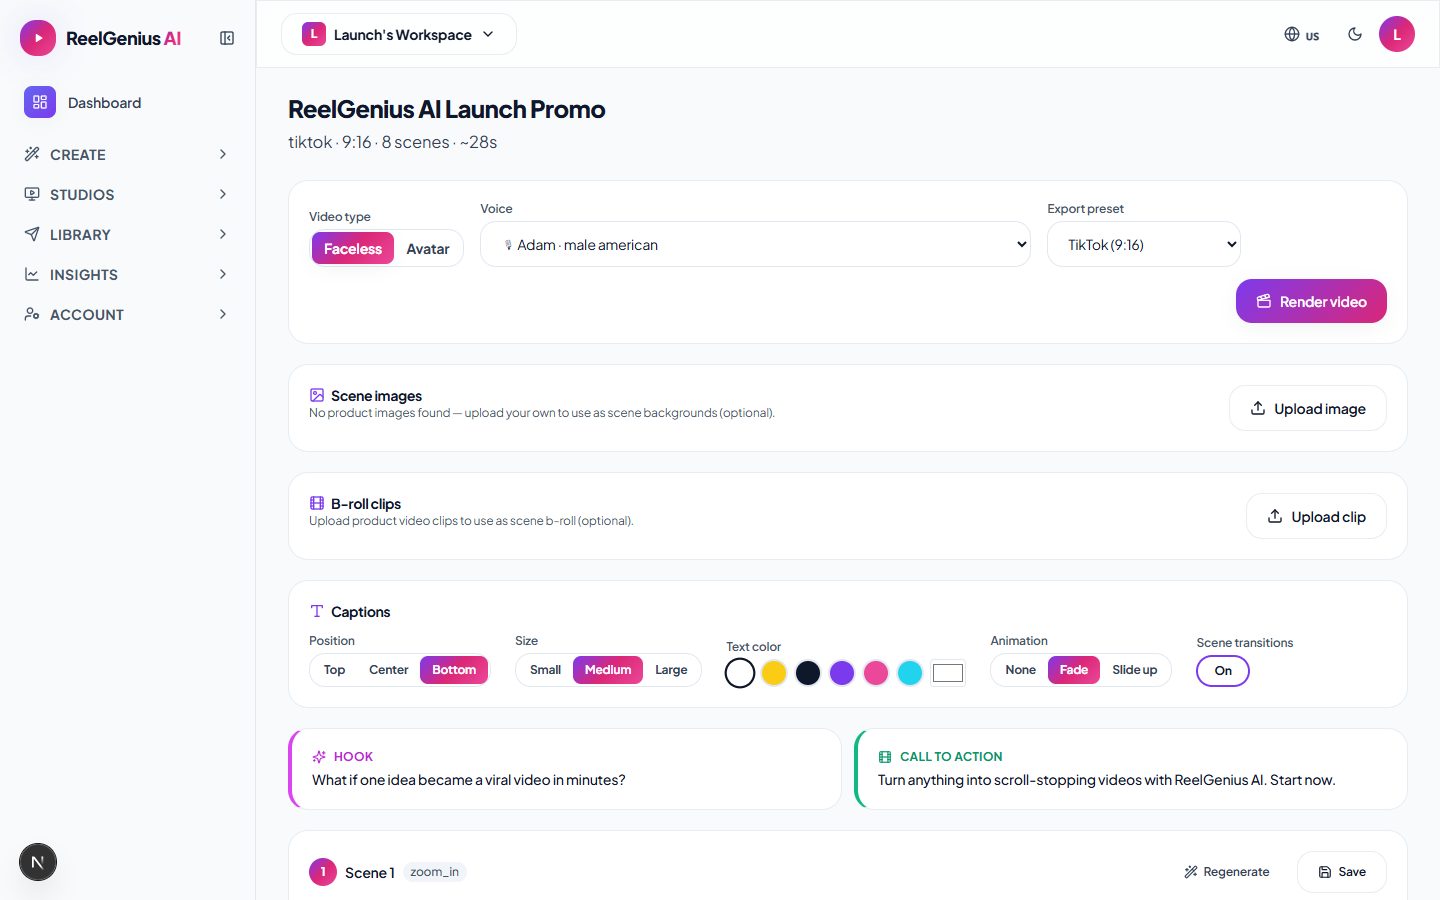Pick the purple text color swatch
Image resolution: width=1440 pixels, height=900 pixels.
842,673
